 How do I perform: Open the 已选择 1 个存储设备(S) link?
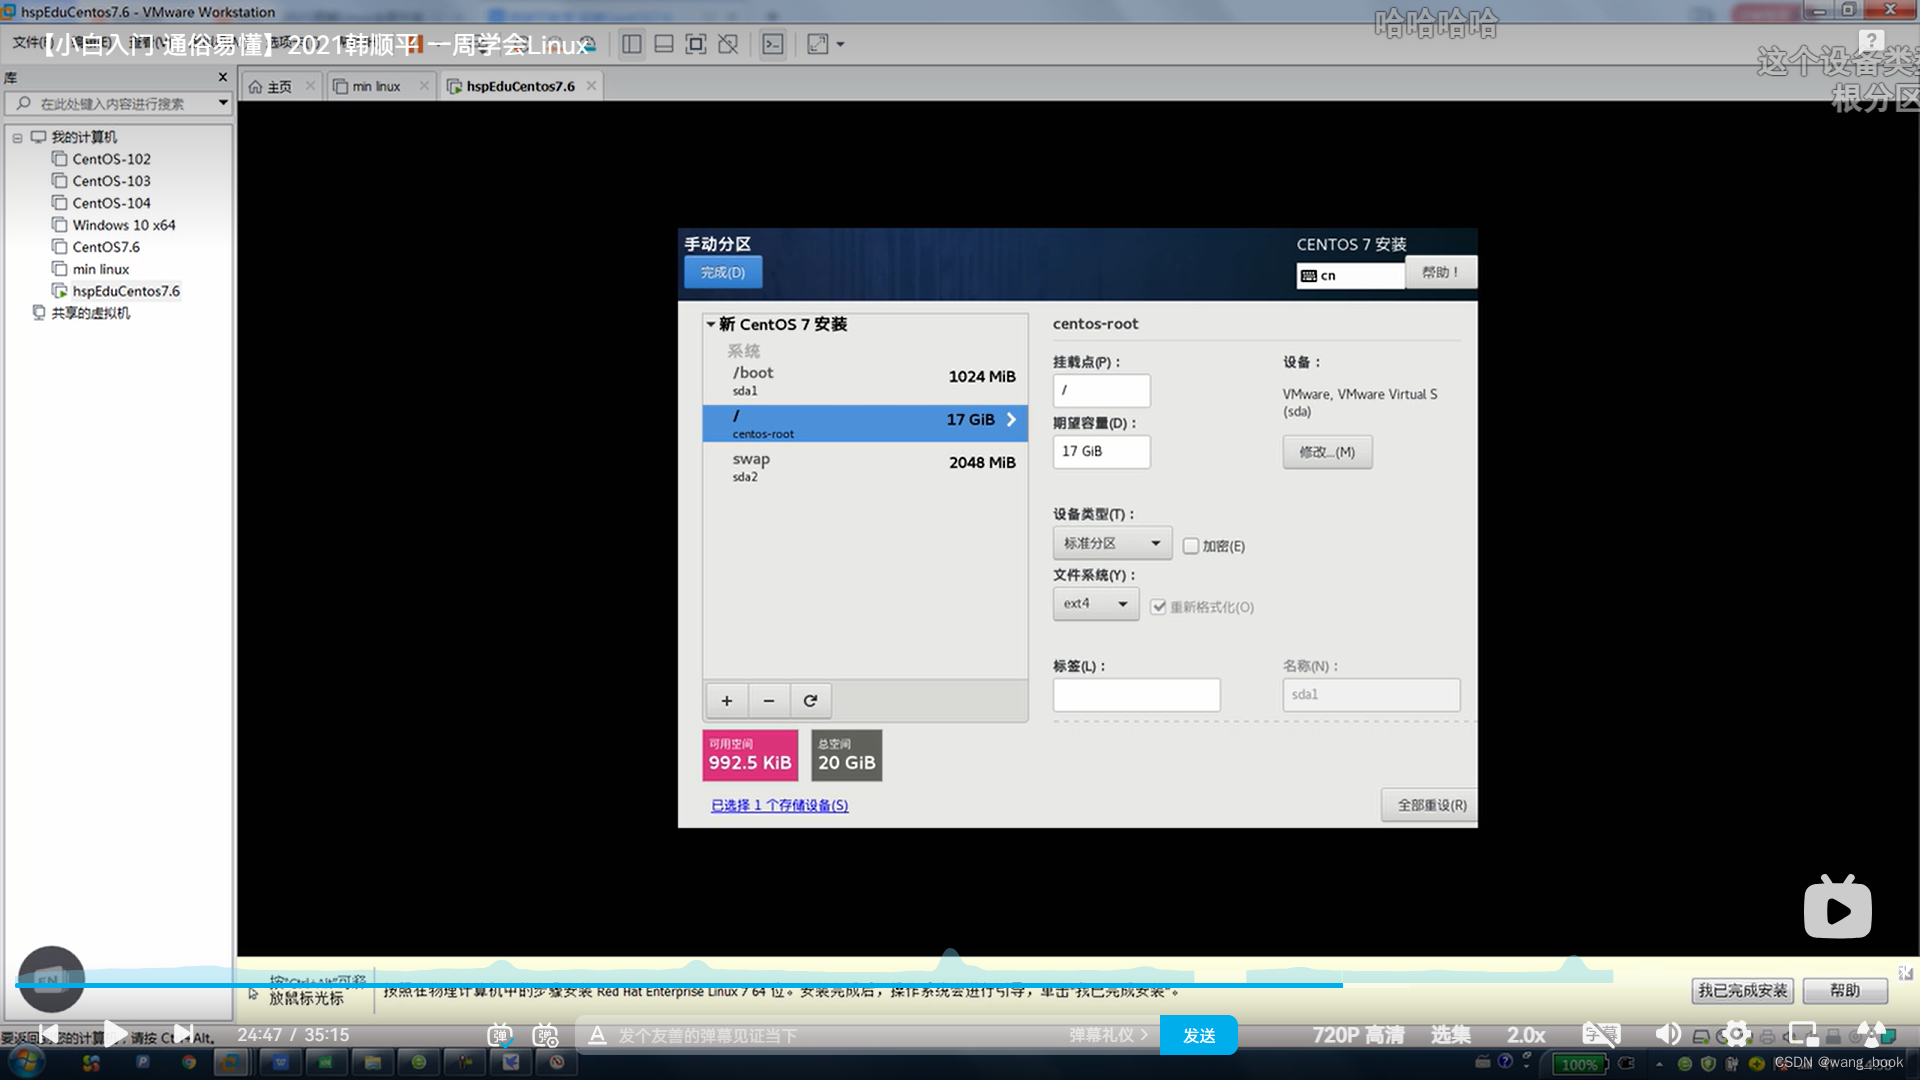click(x=780, y=805)
